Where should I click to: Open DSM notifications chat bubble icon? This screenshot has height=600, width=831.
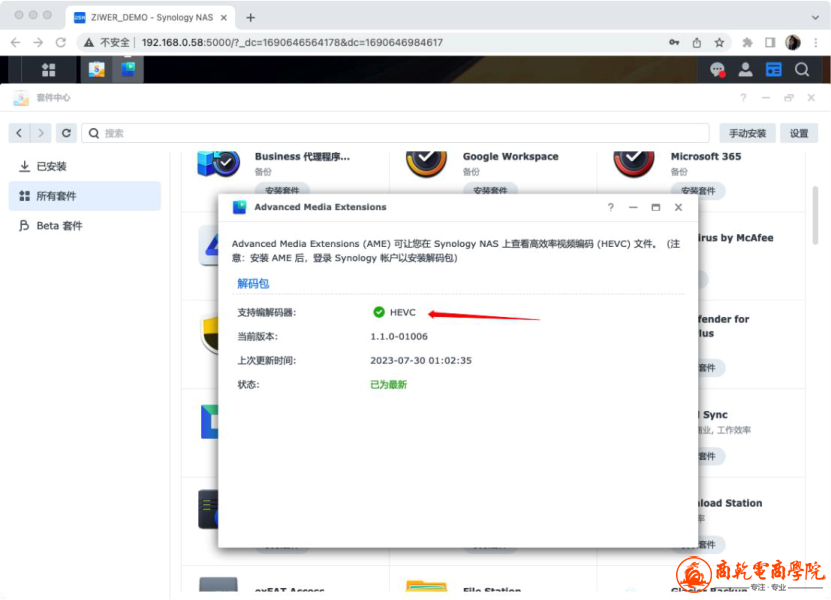click(x=718, y=70)
